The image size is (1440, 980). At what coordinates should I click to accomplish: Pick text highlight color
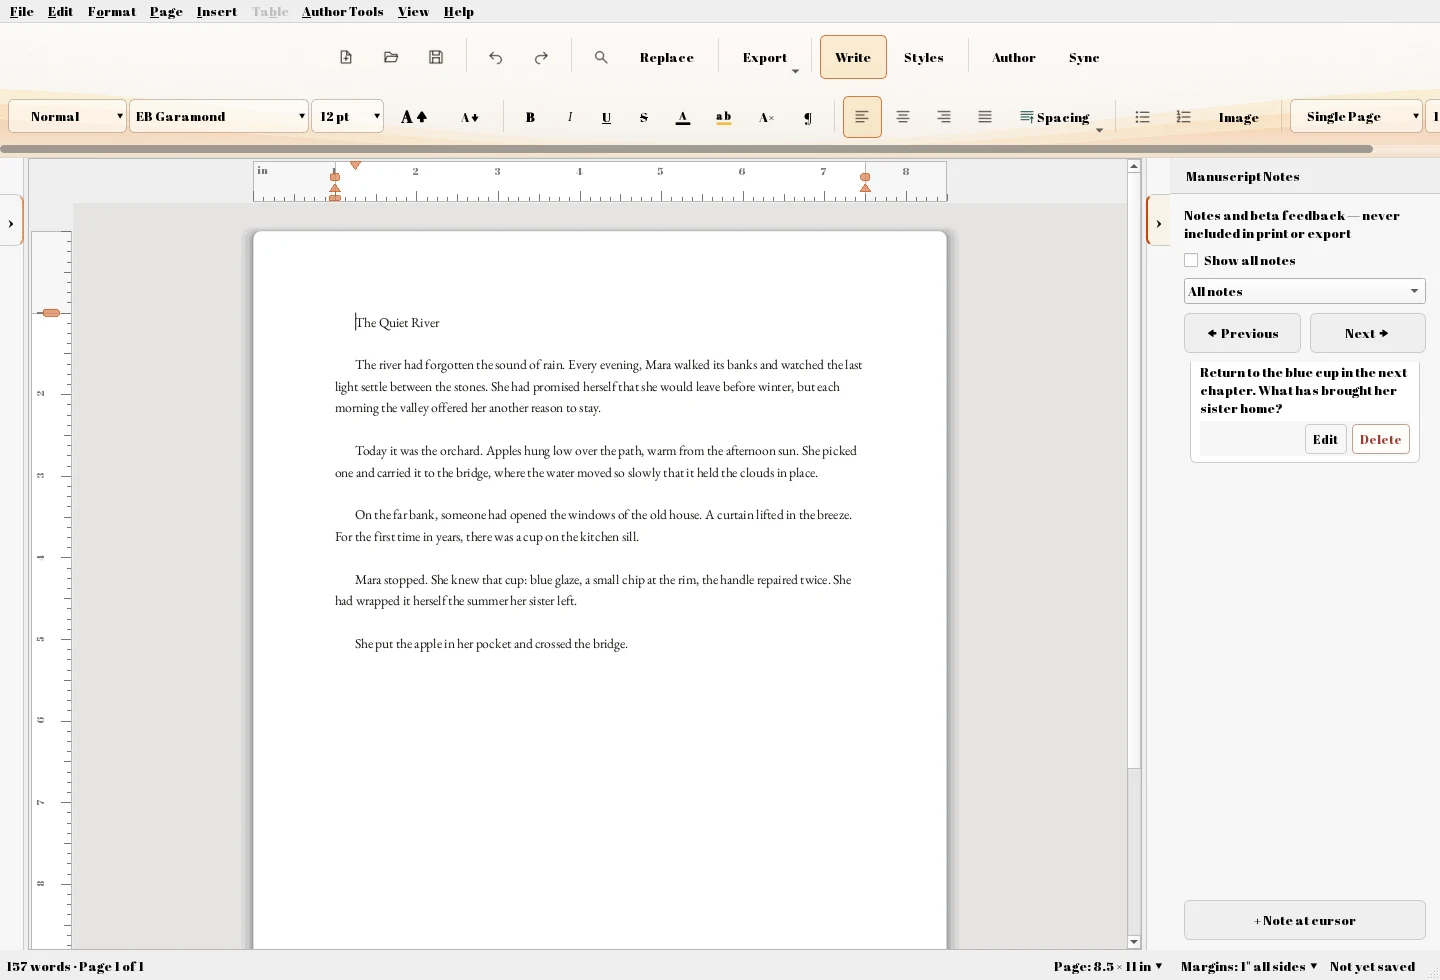click(724, 117)
